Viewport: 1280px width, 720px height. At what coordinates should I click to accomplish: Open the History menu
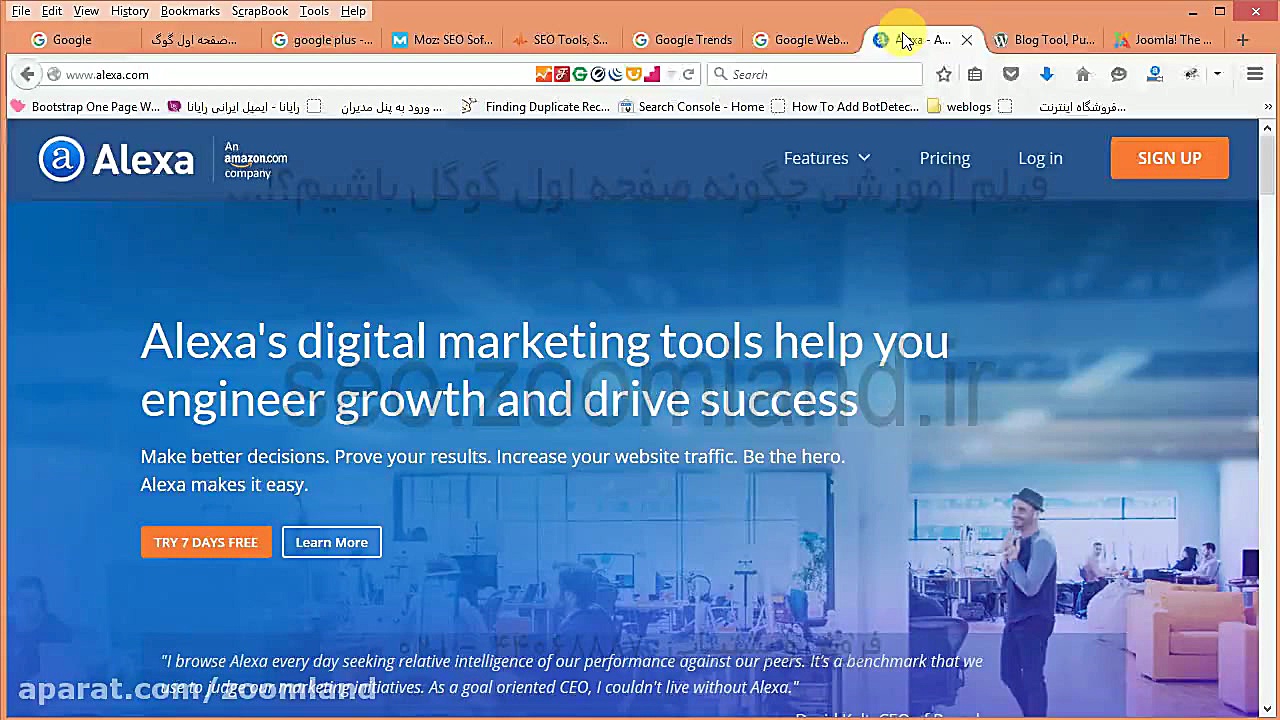pyautogui.click(x=130, y=11)
